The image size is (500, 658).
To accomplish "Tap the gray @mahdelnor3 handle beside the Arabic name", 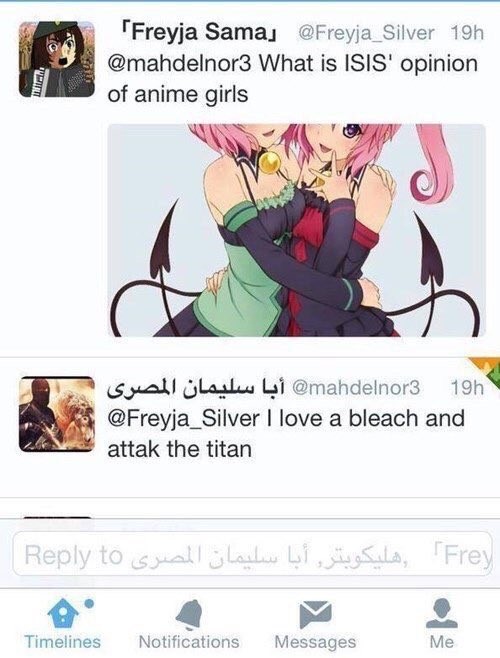I will [356, 388].
